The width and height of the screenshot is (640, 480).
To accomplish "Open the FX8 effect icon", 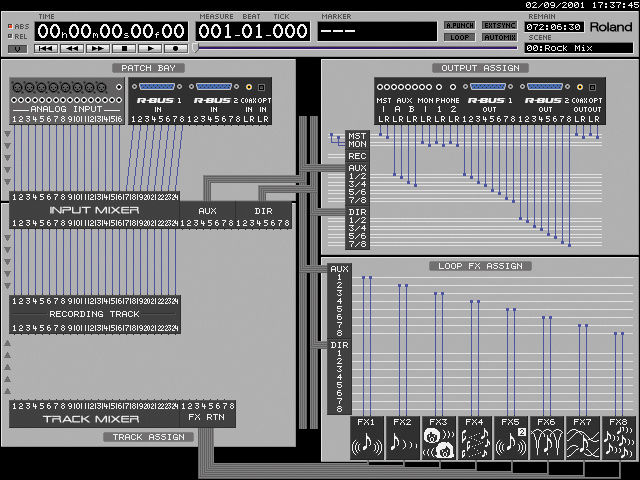I will coord(619,438).
